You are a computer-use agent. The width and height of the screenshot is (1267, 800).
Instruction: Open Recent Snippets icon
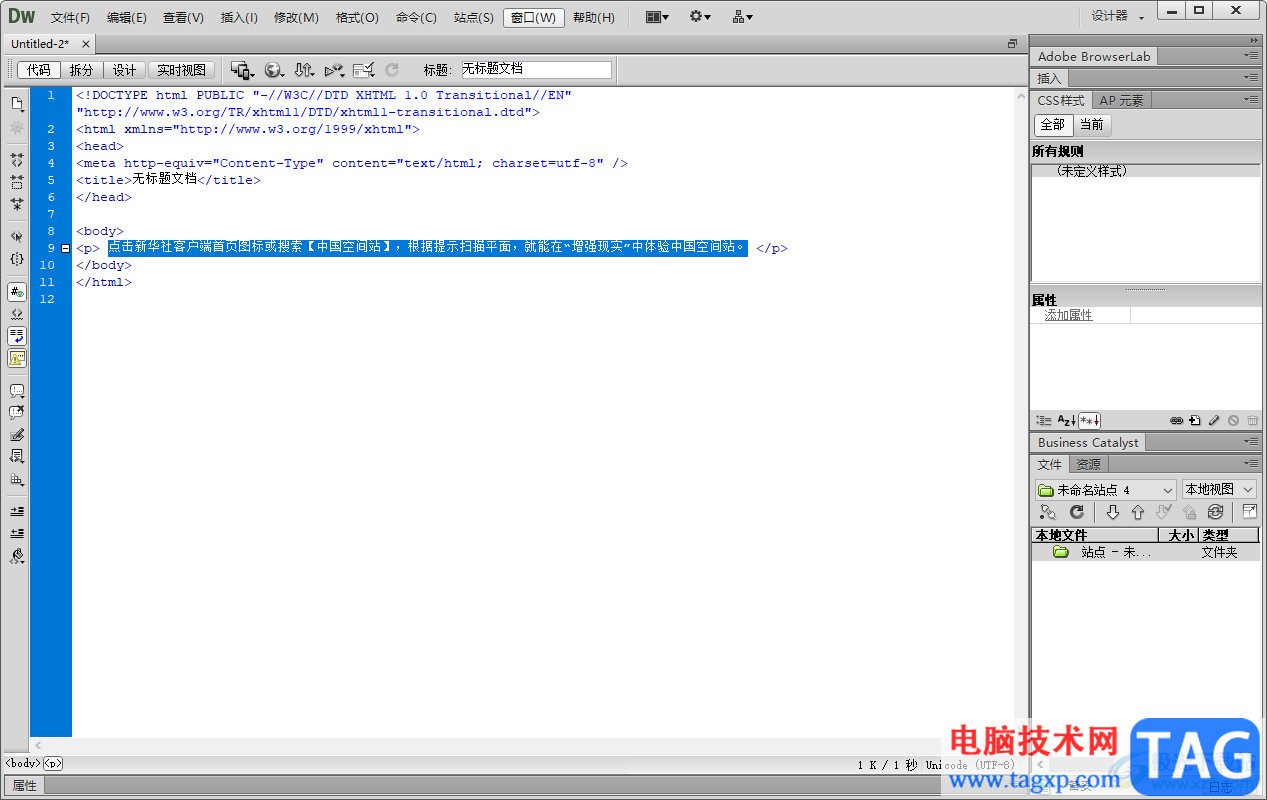coord(17,457)
